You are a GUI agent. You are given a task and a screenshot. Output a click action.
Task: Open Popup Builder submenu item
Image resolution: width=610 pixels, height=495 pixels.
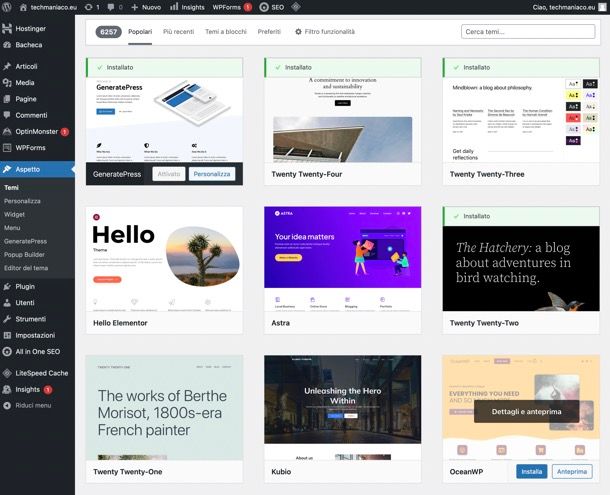[x=24, y=255]
